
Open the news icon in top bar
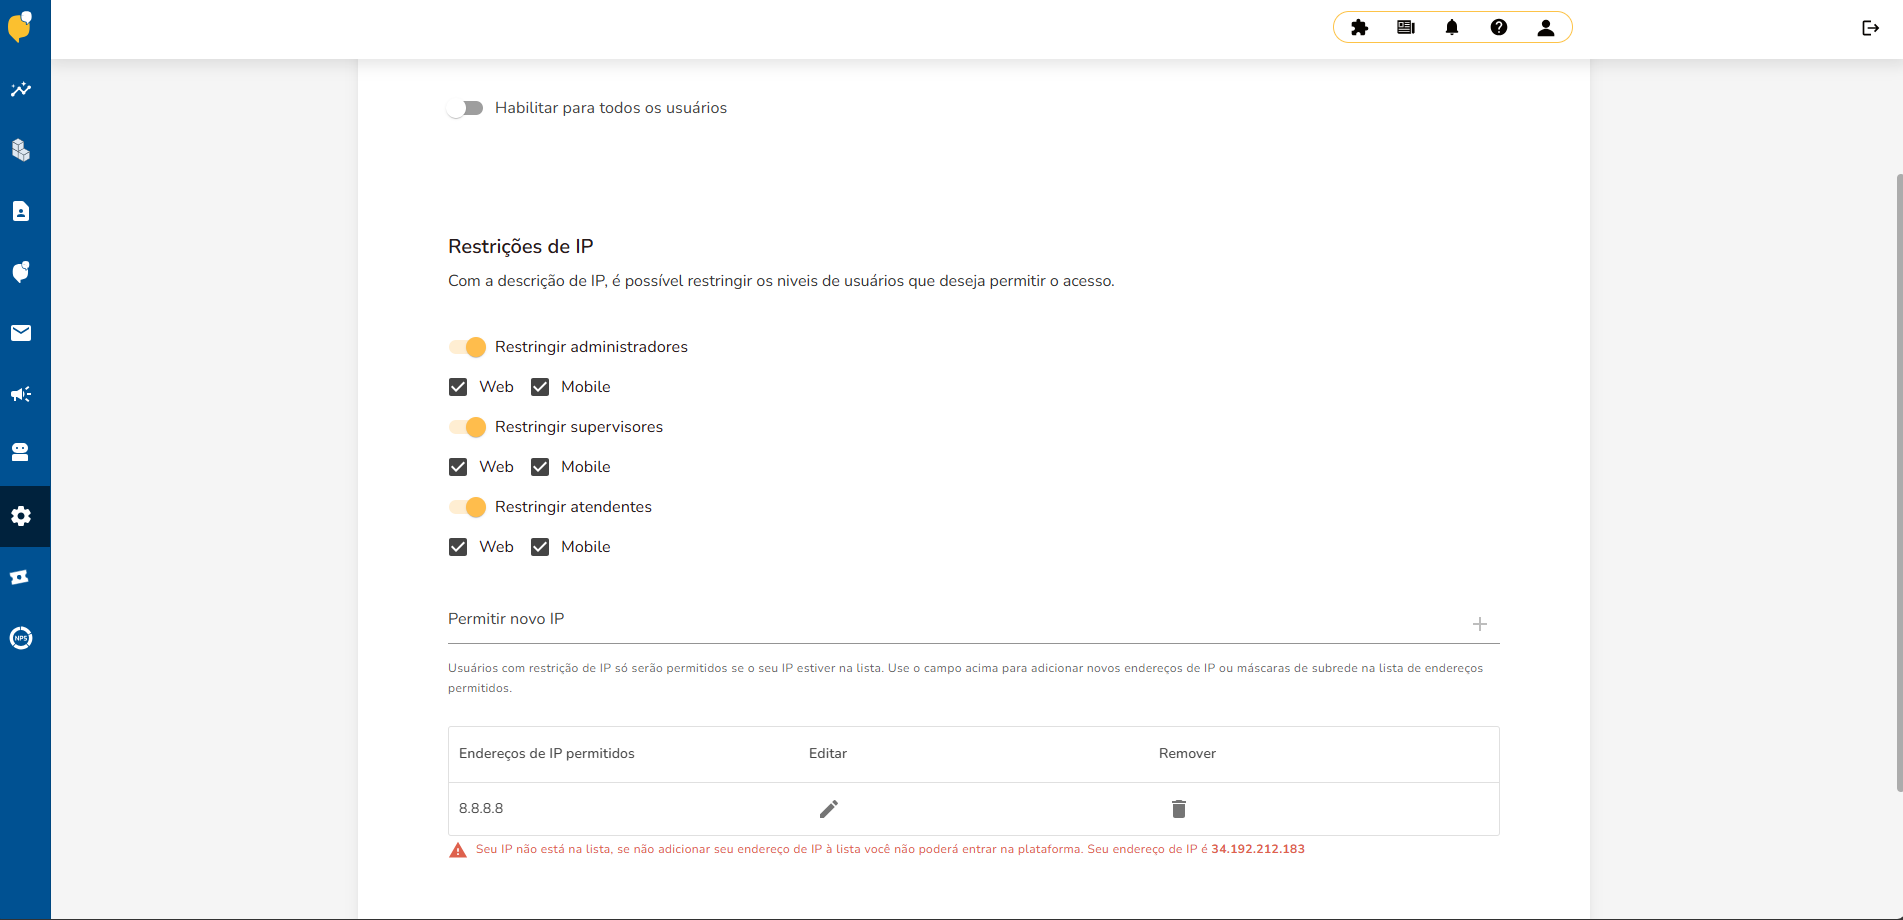coord(1406,27)
